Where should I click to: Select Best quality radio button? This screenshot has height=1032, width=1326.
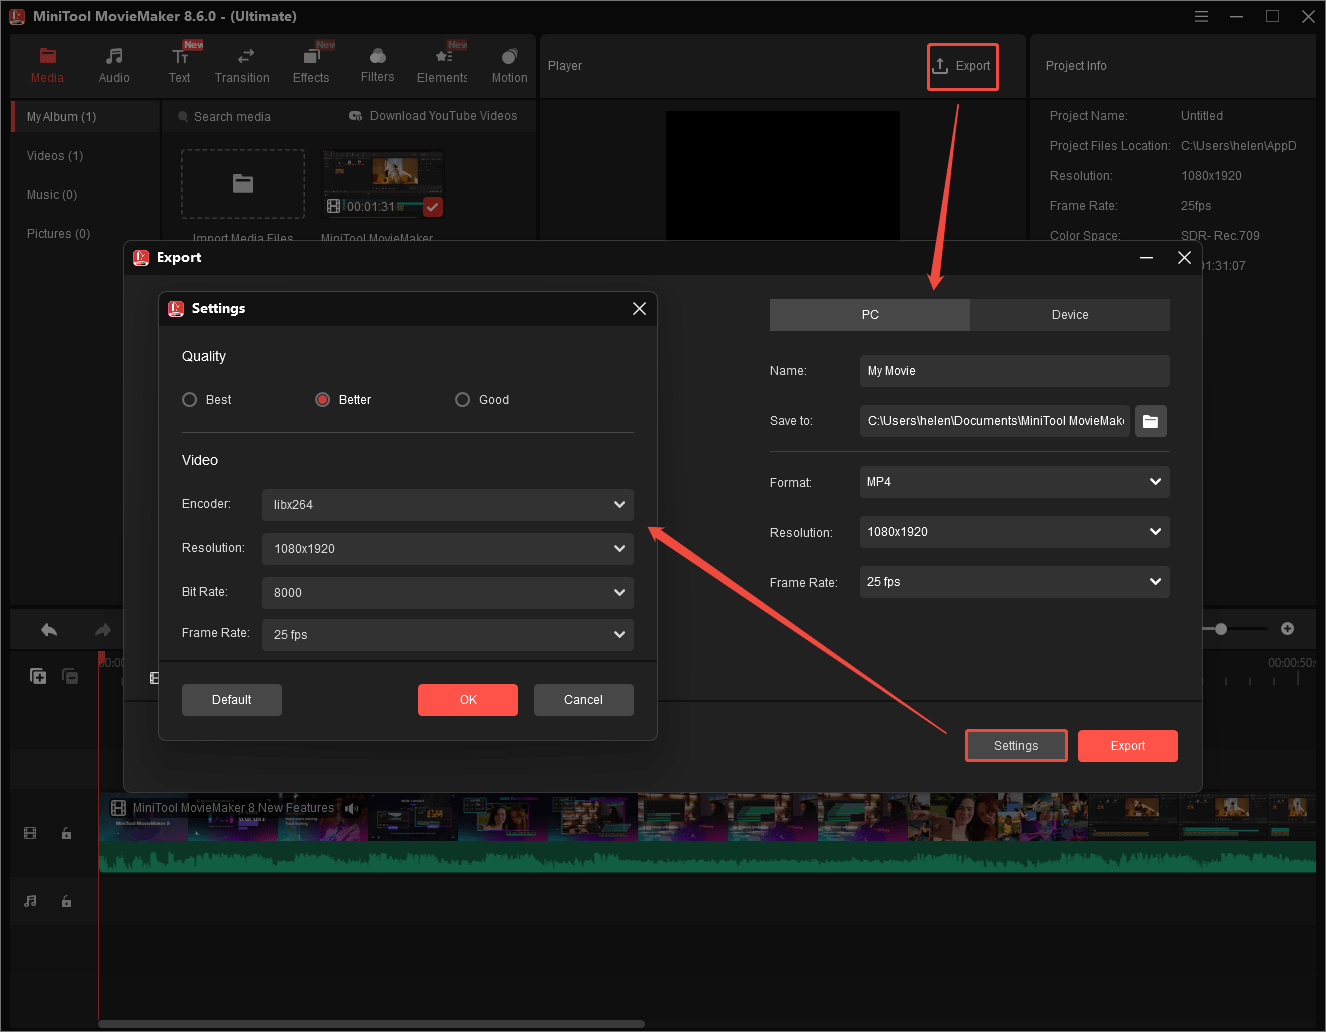pos(190,400)
